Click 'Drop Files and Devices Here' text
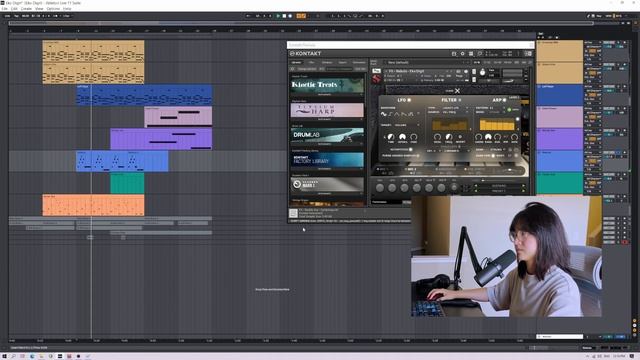The height and width of the screenshot is (360, 640). [272, 289]
